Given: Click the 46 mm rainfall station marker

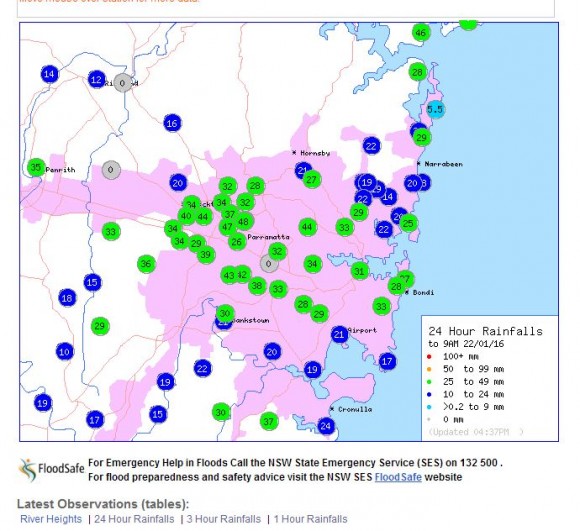Looking at the screenshot, I should (421, 33).
